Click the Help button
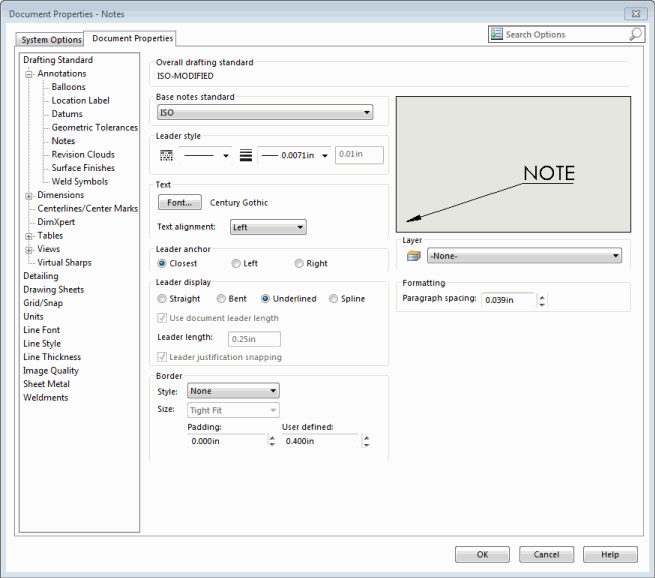This screenshot has height=578, width=655. (x=610, y=555)
